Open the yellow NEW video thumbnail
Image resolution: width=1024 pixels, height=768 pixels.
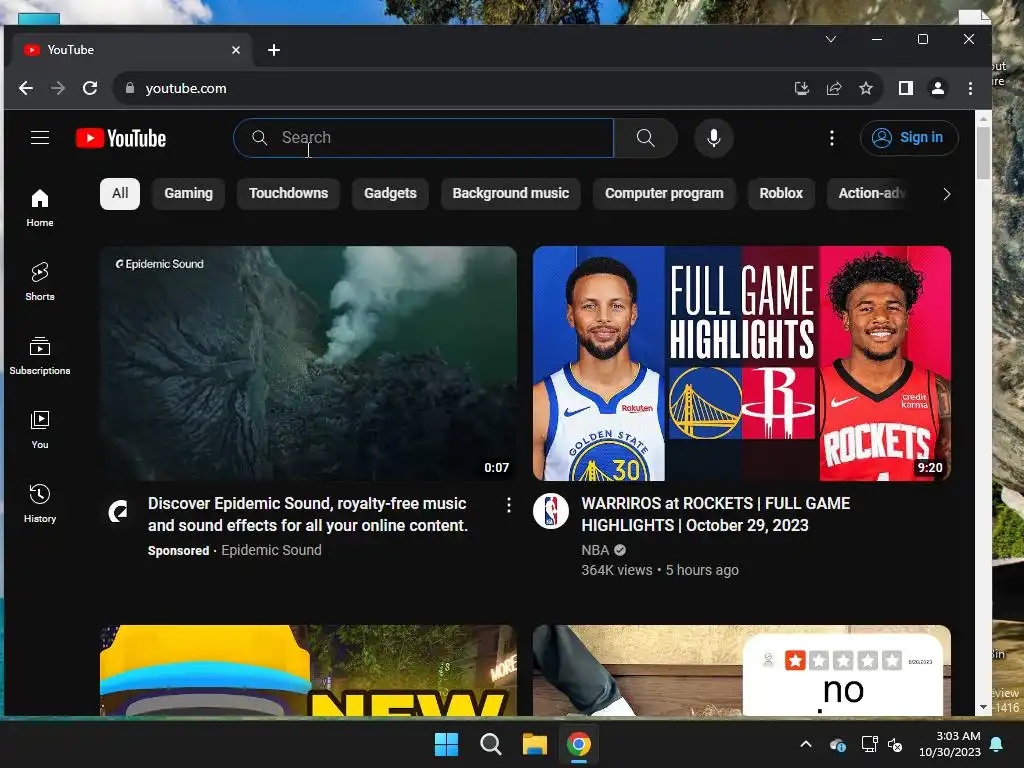tap(308, 670)
